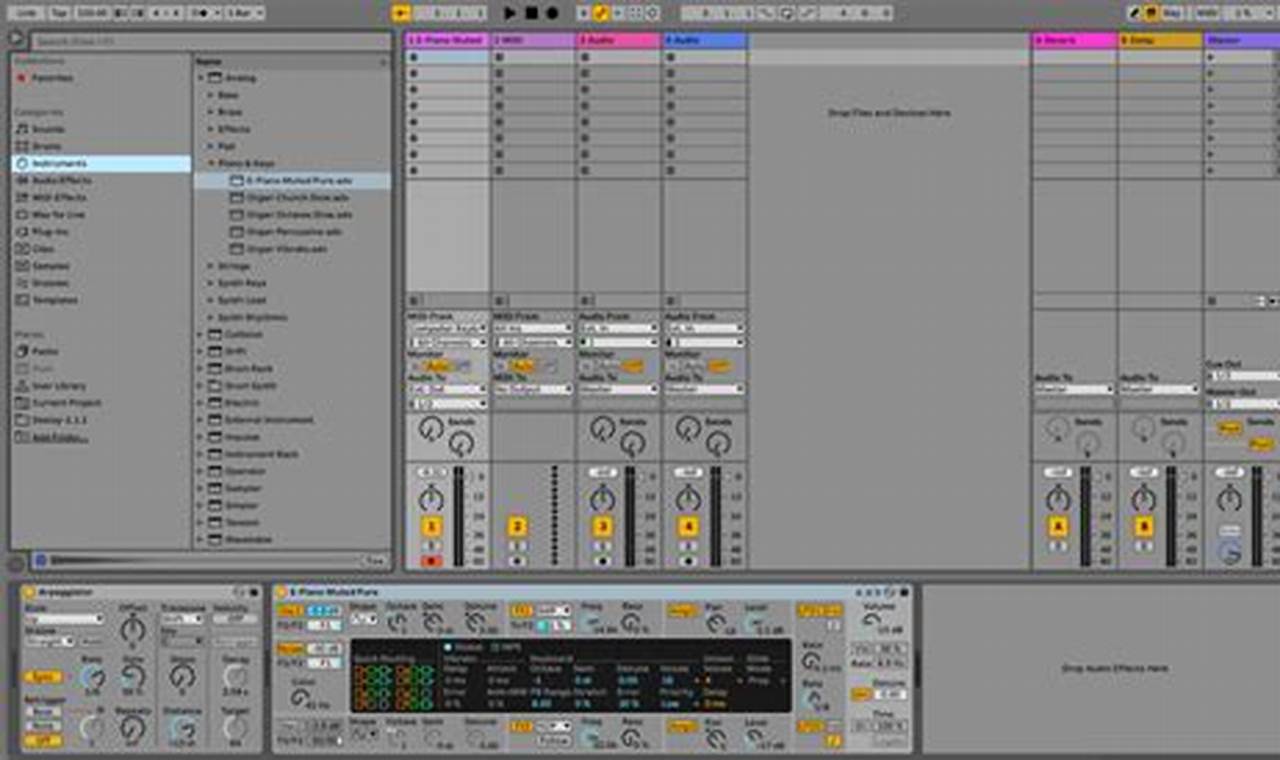Select Organ Church Slow.adv preset
Image resolution: width=1280 pixels, height=760 pixels.
(291, 197)
